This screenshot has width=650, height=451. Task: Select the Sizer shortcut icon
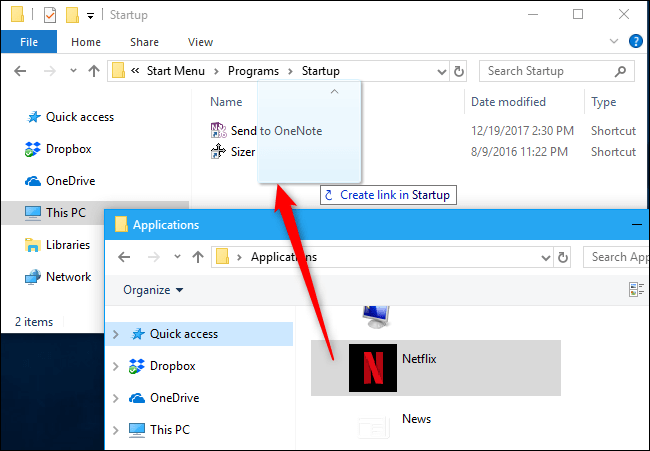coord(218,152)
